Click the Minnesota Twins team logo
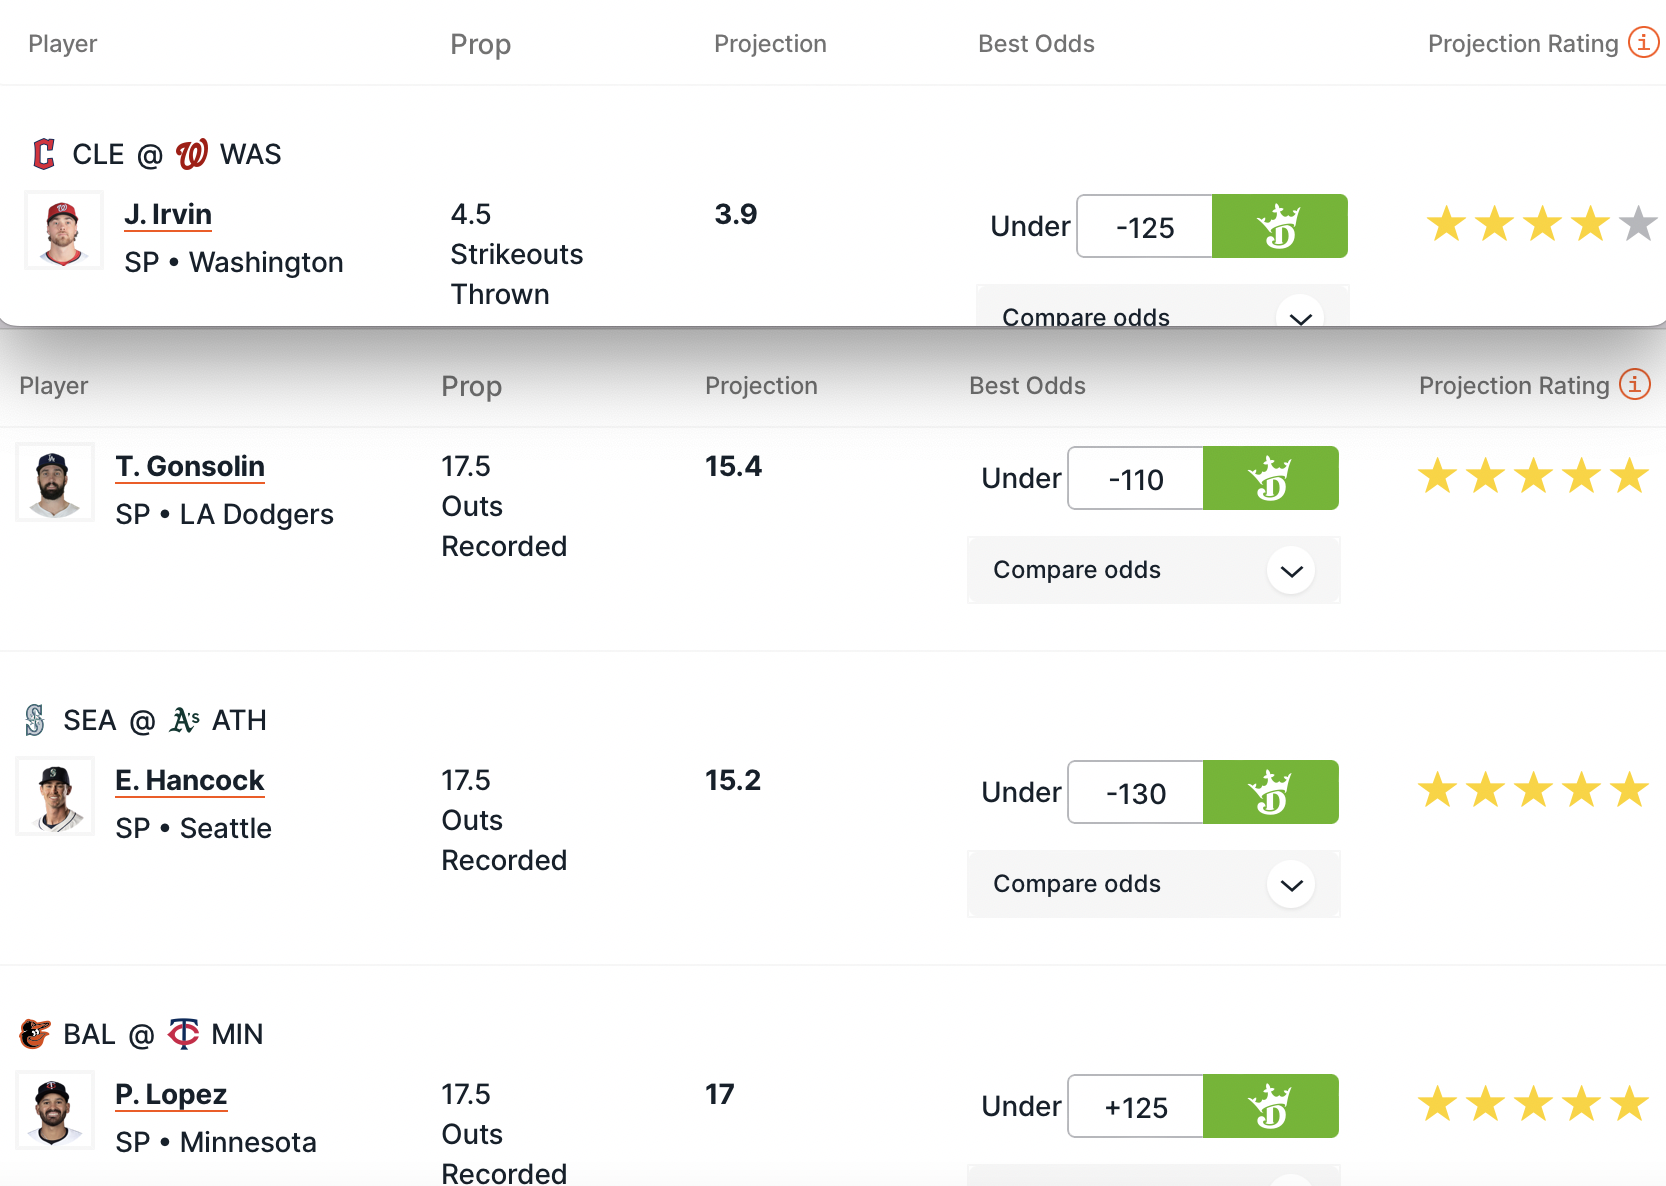 pos(183,1033)
